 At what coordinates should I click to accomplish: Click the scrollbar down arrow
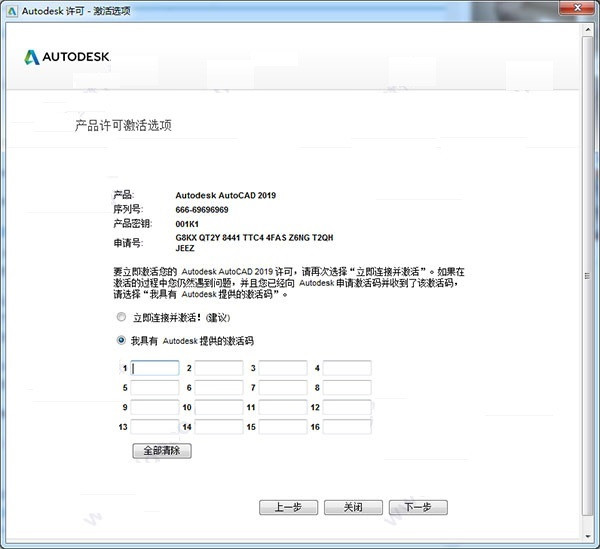tap(588, 536)
